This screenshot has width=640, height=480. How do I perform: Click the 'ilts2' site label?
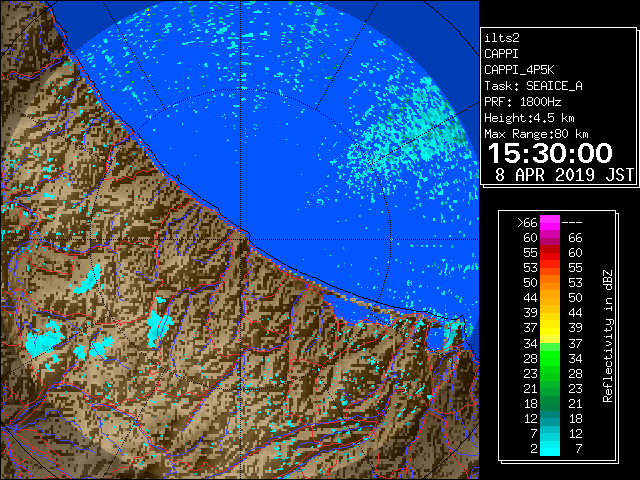coord(502,38)
